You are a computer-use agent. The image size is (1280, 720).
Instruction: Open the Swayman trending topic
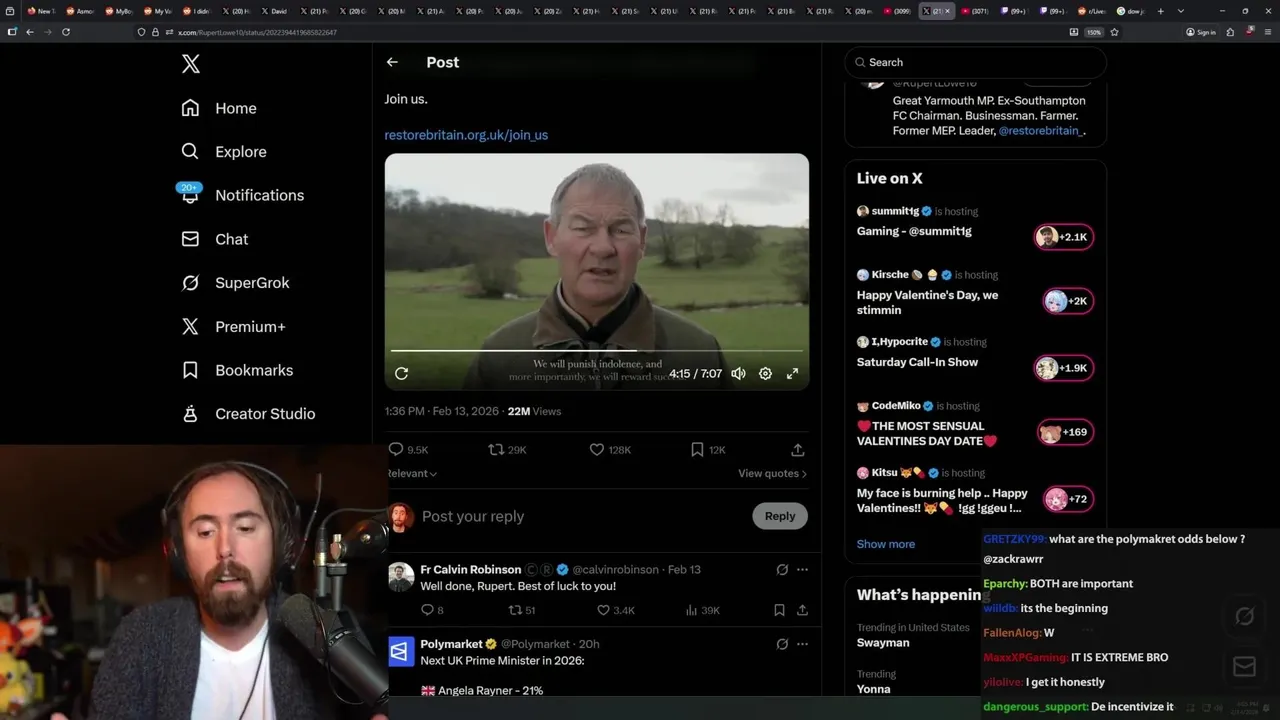coord(883,643)
